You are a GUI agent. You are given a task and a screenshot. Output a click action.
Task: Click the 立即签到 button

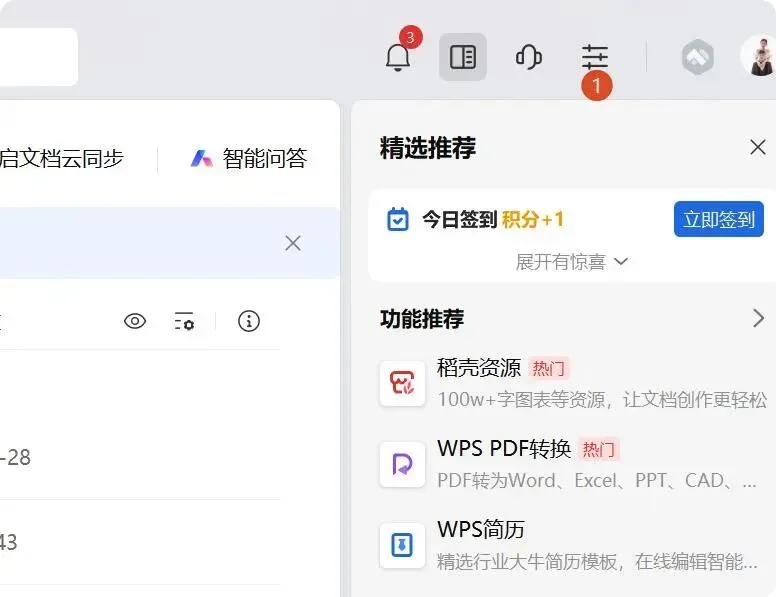click(719, 219)
